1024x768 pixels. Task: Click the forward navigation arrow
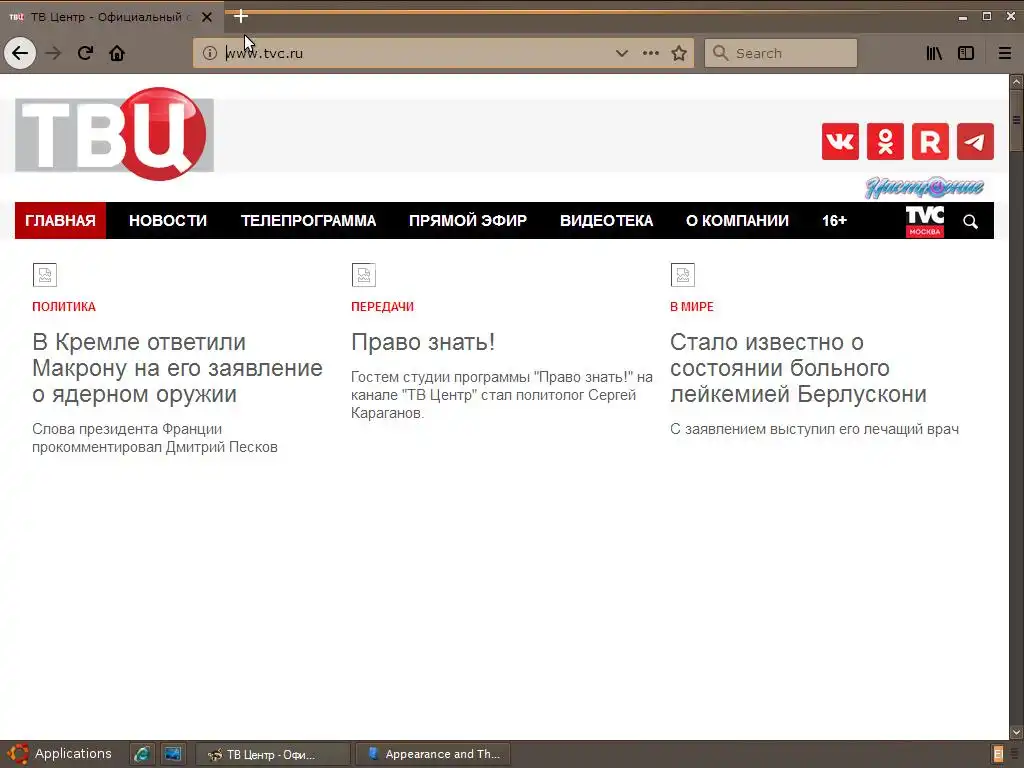53,53
